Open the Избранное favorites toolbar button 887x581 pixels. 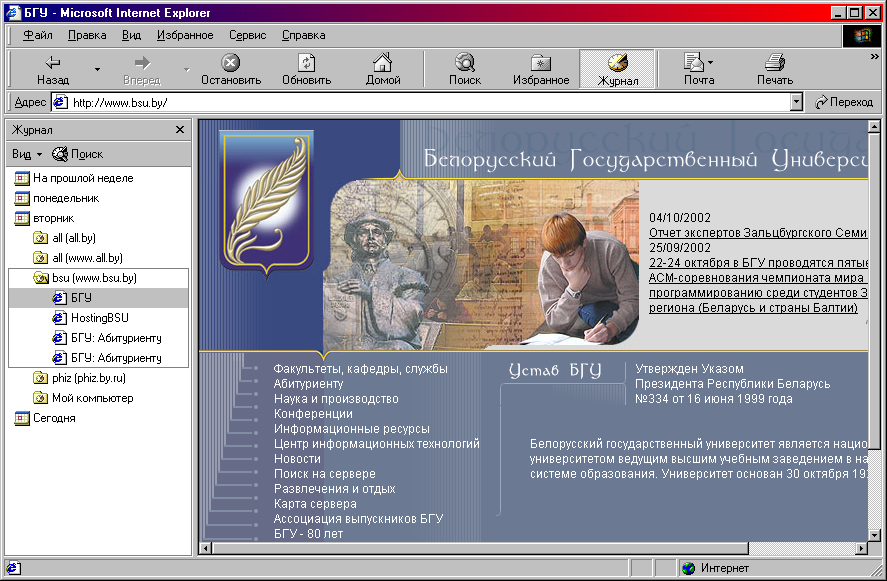pyautogui.click(x=541, y=70)
